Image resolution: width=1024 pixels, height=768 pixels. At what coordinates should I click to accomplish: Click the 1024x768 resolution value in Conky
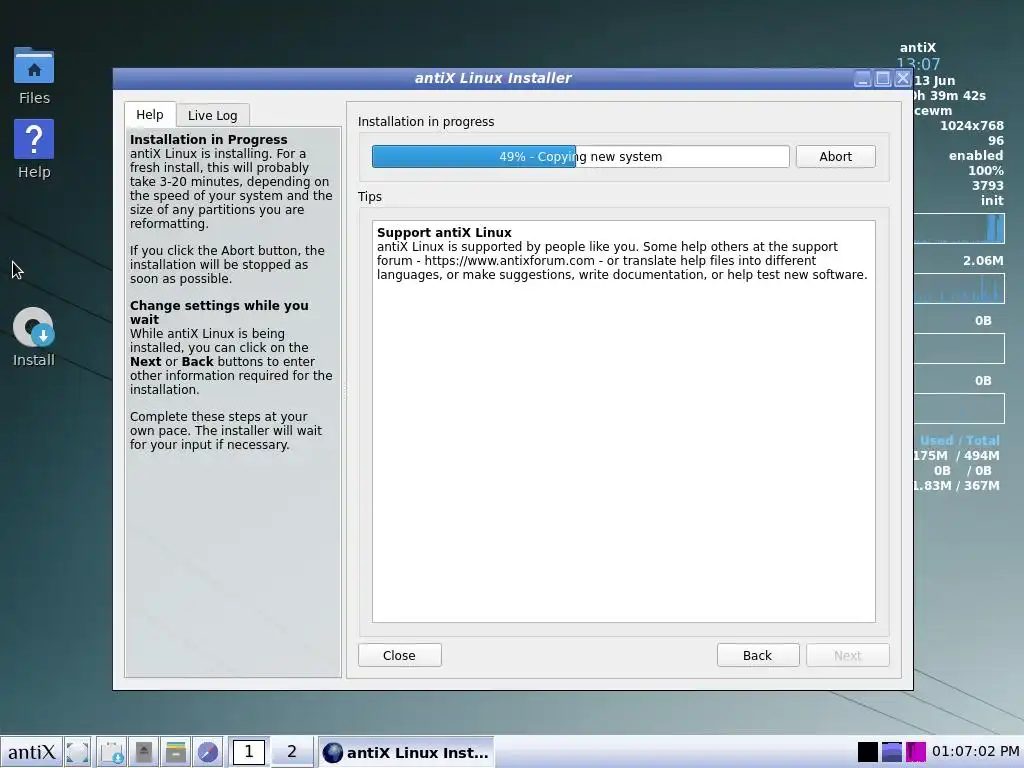[972, 125]
